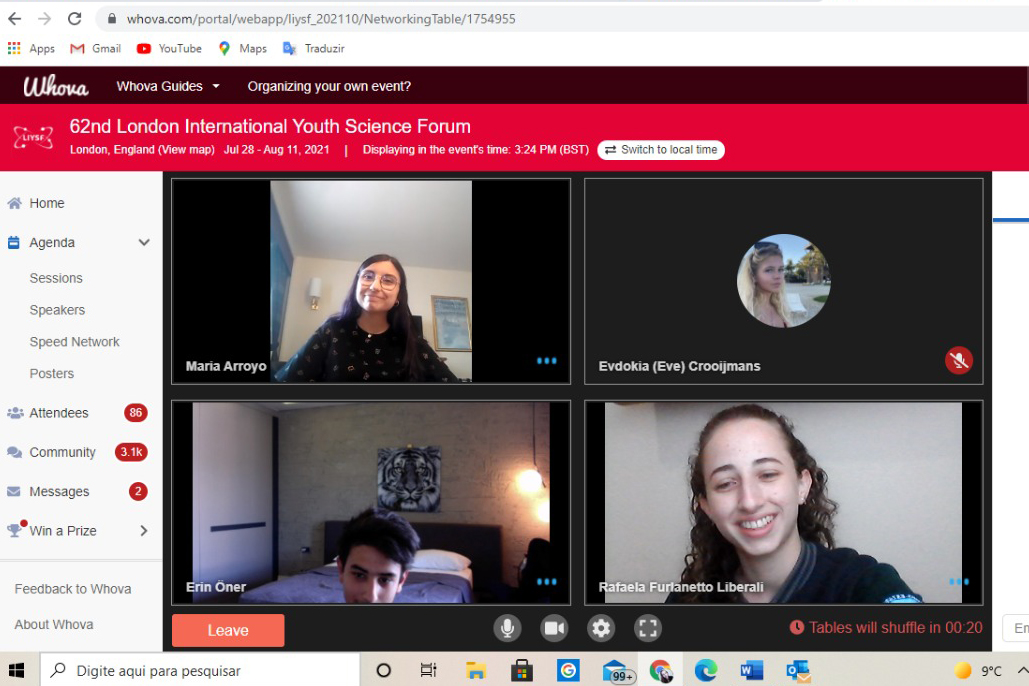
Task: Click the muted microphone icon on Evdokia's tile
Action: (959, 360)
